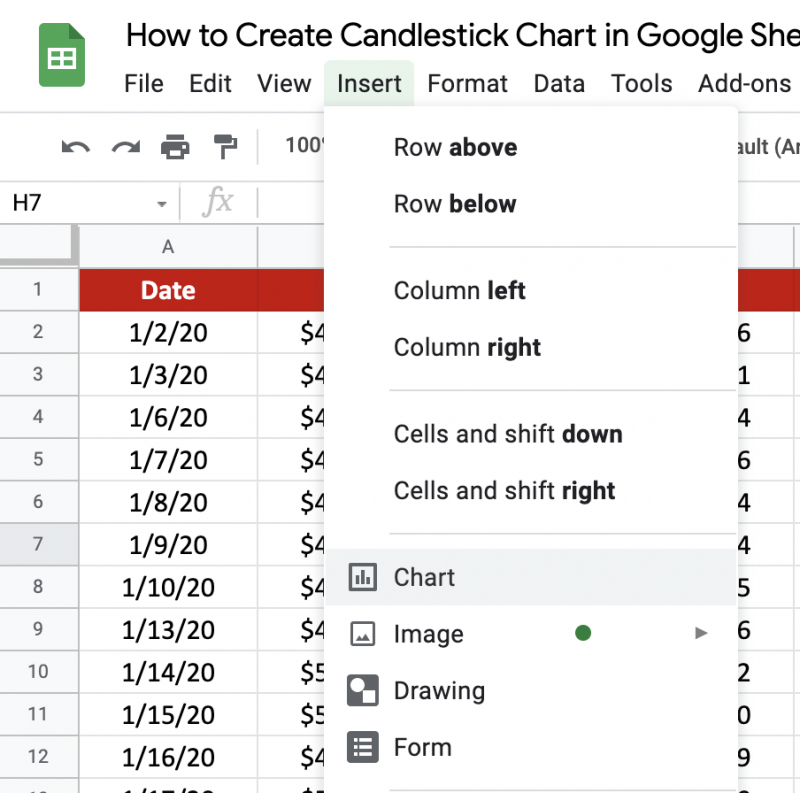This screenshot has width=800, height=793.
Task: Click the Form icon in Insert menu
Action: (x=365, y=747)
